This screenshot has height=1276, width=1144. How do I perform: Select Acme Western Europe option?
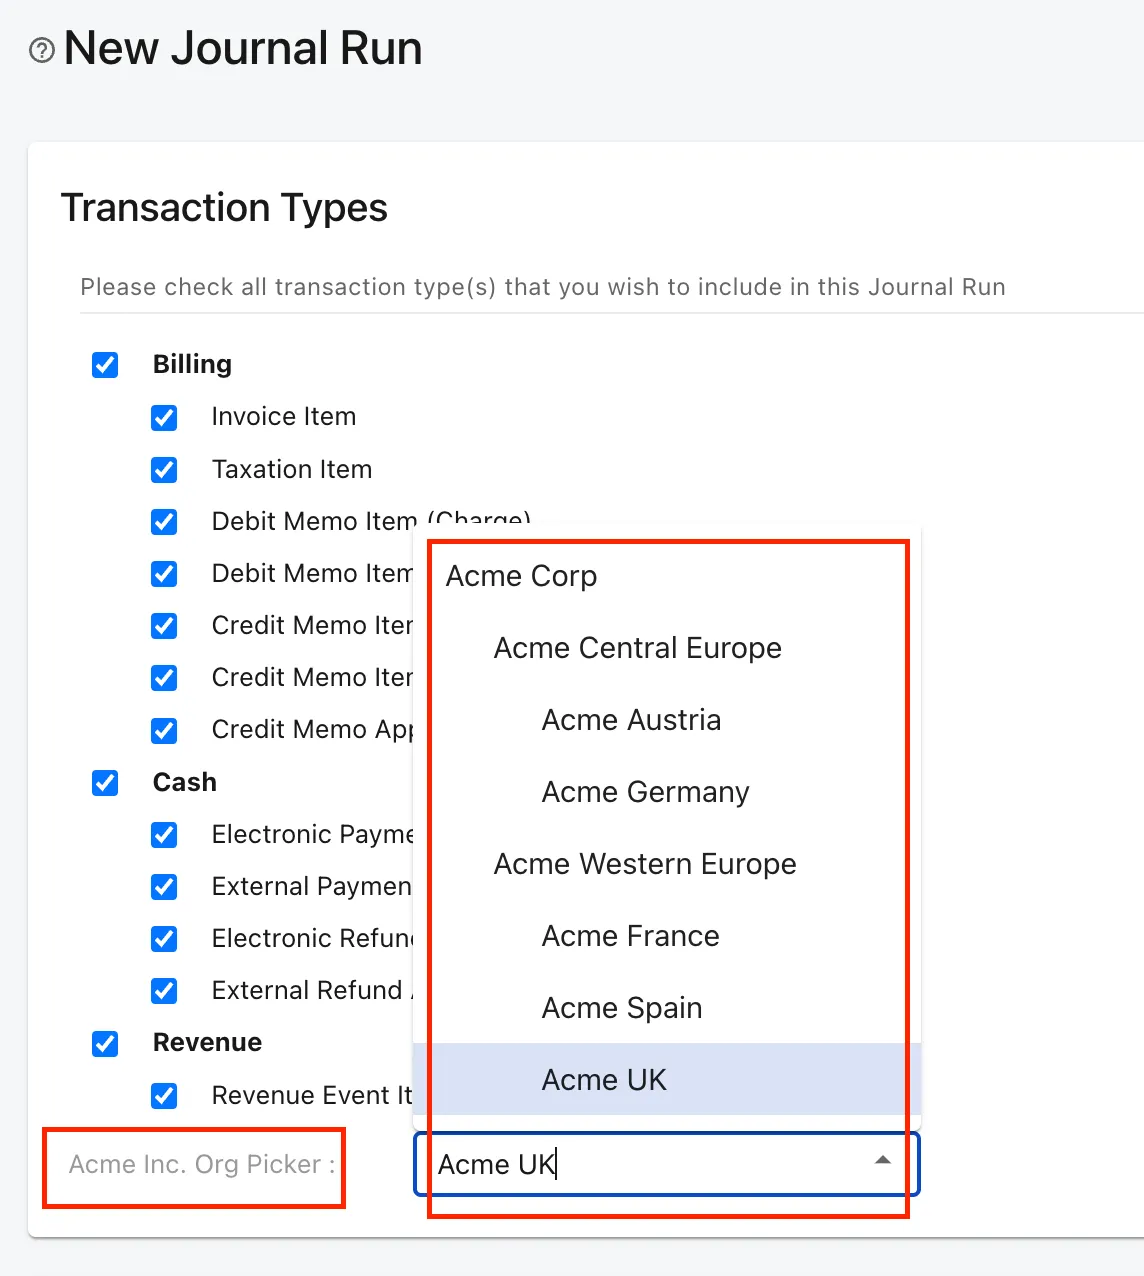point(667,864)
